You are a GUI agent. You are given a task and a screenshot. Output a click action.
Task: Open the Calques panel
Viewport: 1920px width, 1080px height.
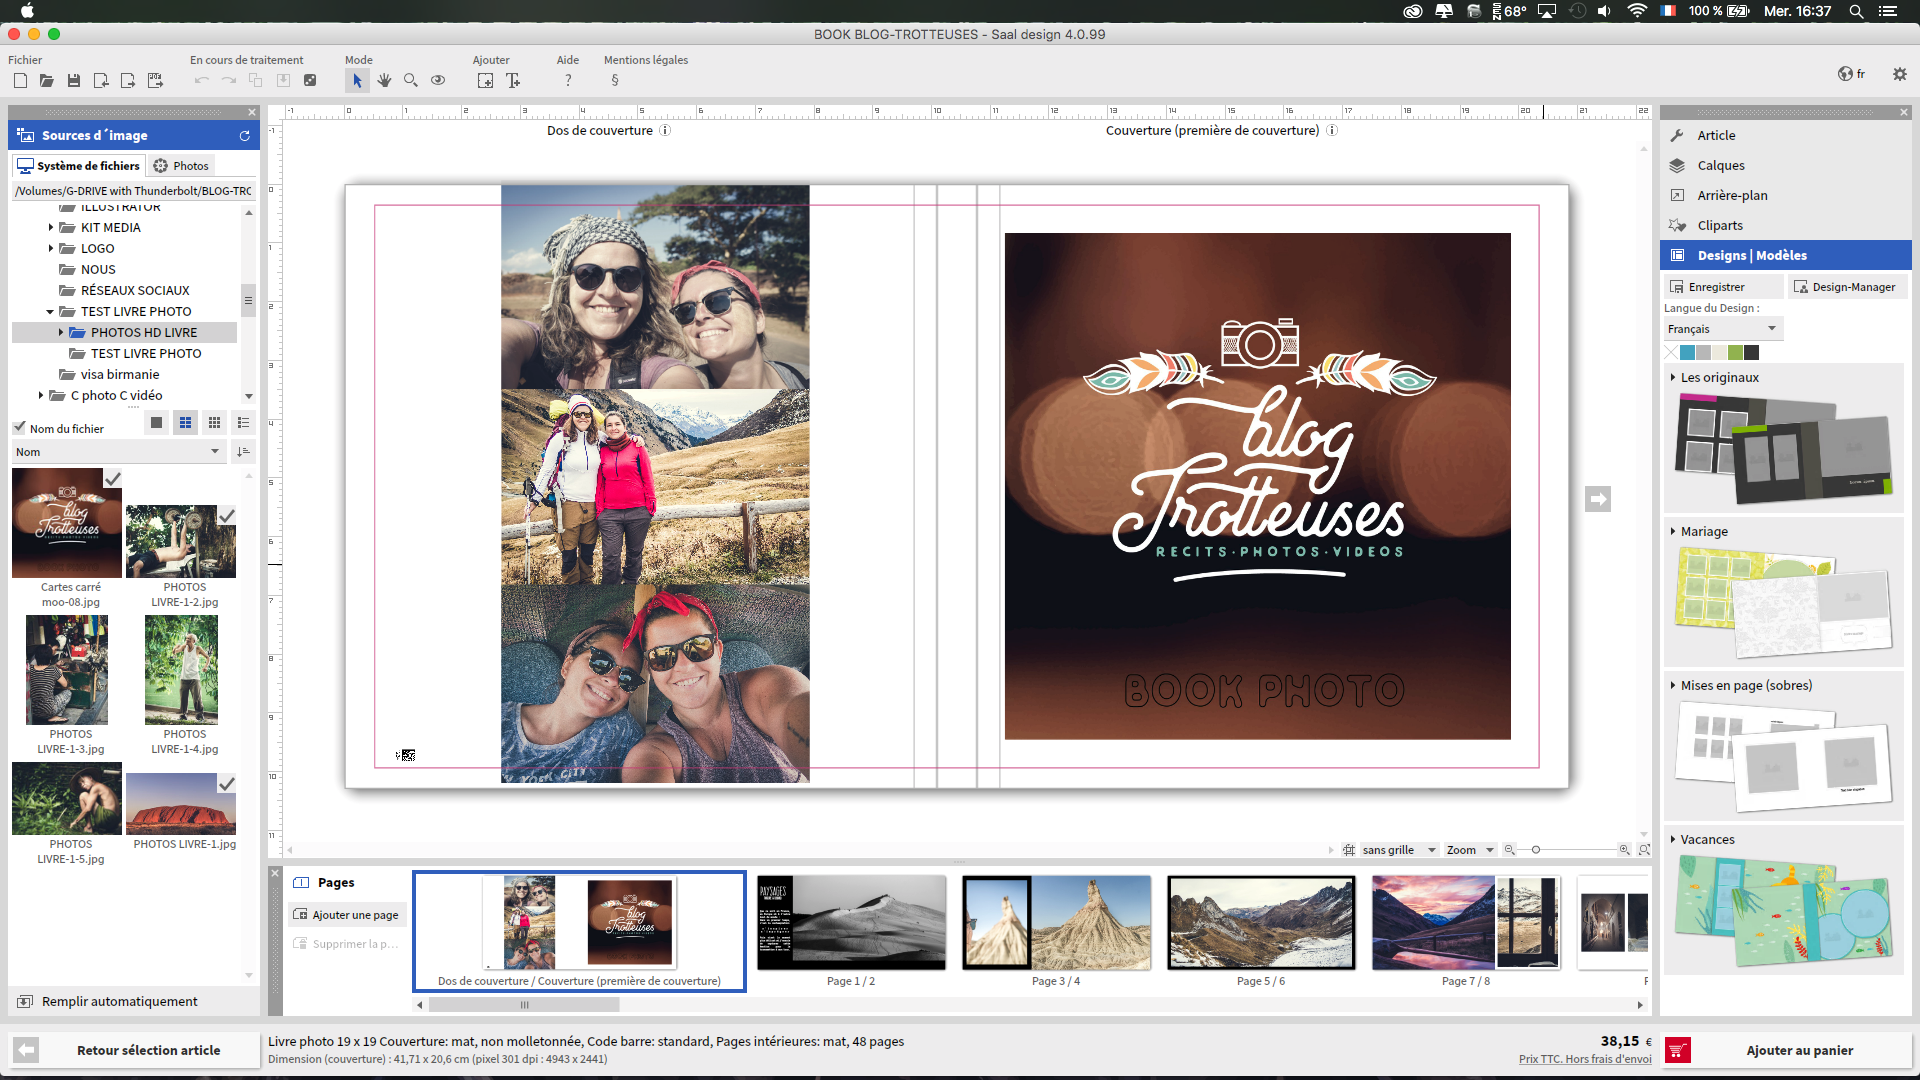click(1720, 166)
